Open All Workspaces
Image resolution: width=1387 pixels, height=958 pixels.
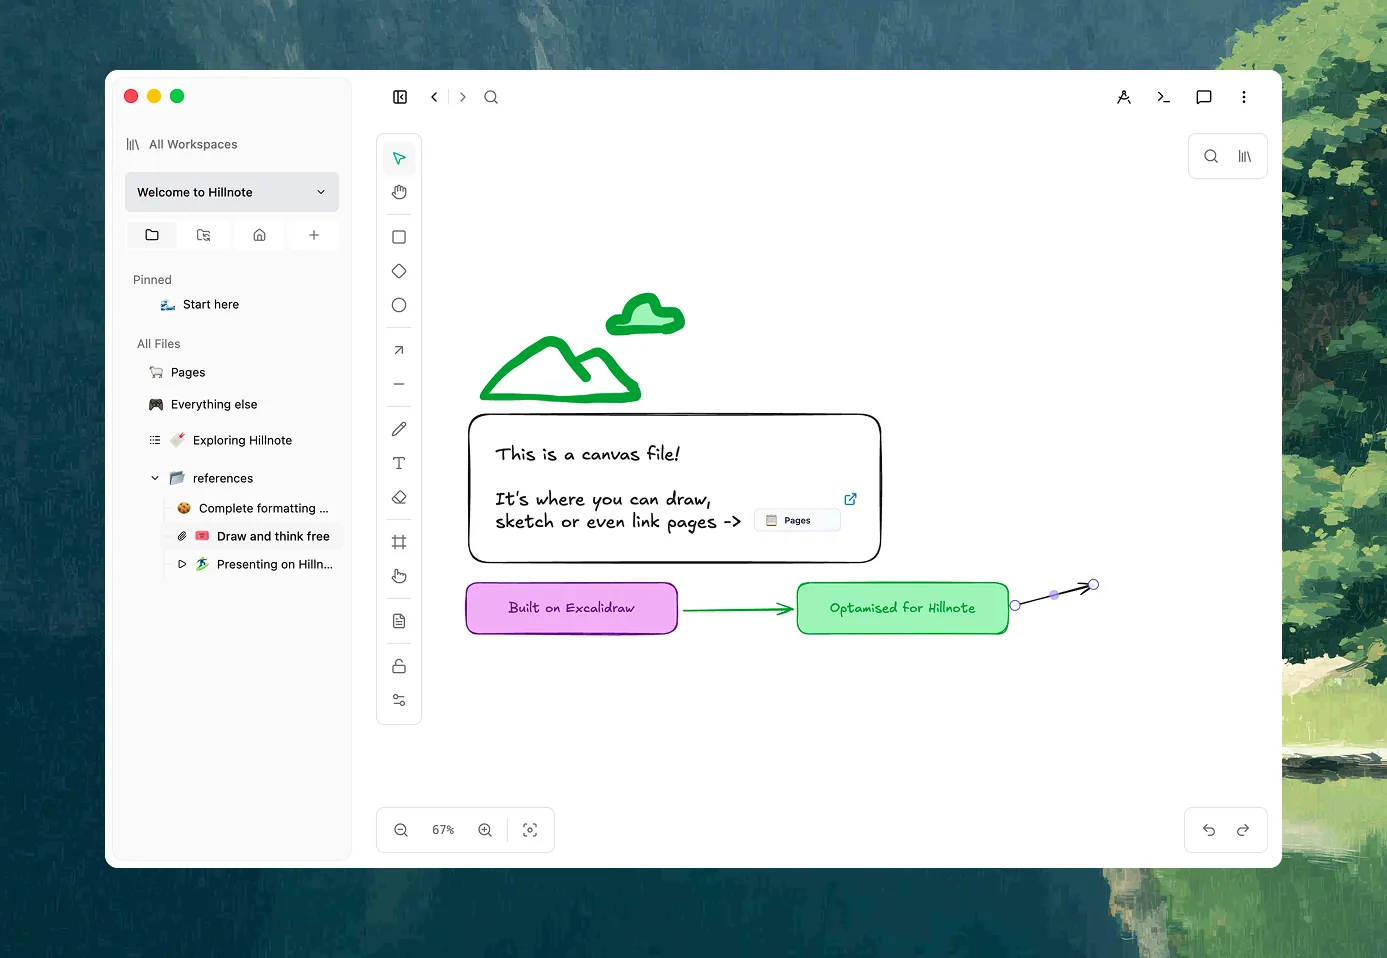(x=182, y=144)
